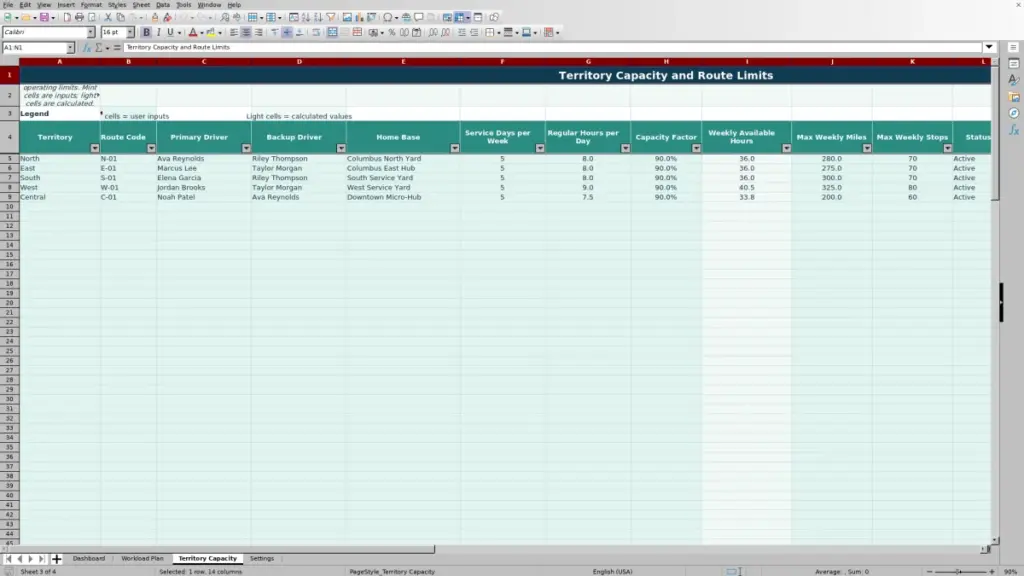Select column header D
This screenshot has width=1024, height=576.
tap(299, 62)
